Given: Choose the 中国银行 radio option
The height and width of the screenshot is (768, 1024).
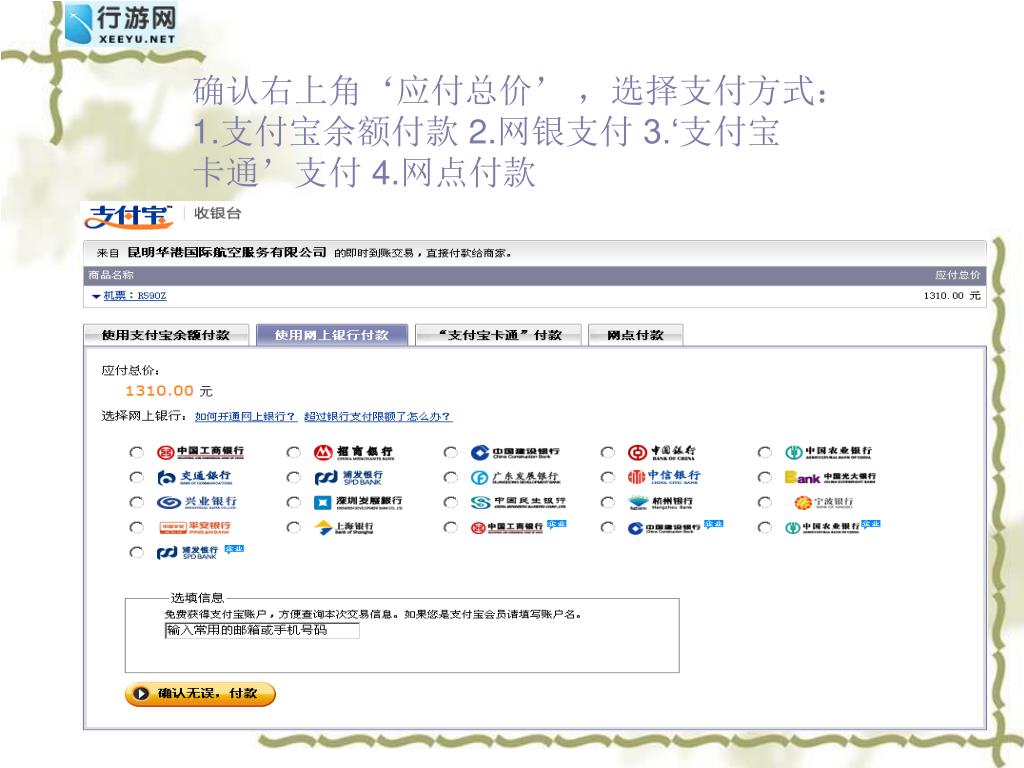Looking at the screenshot, I should 607,452.
